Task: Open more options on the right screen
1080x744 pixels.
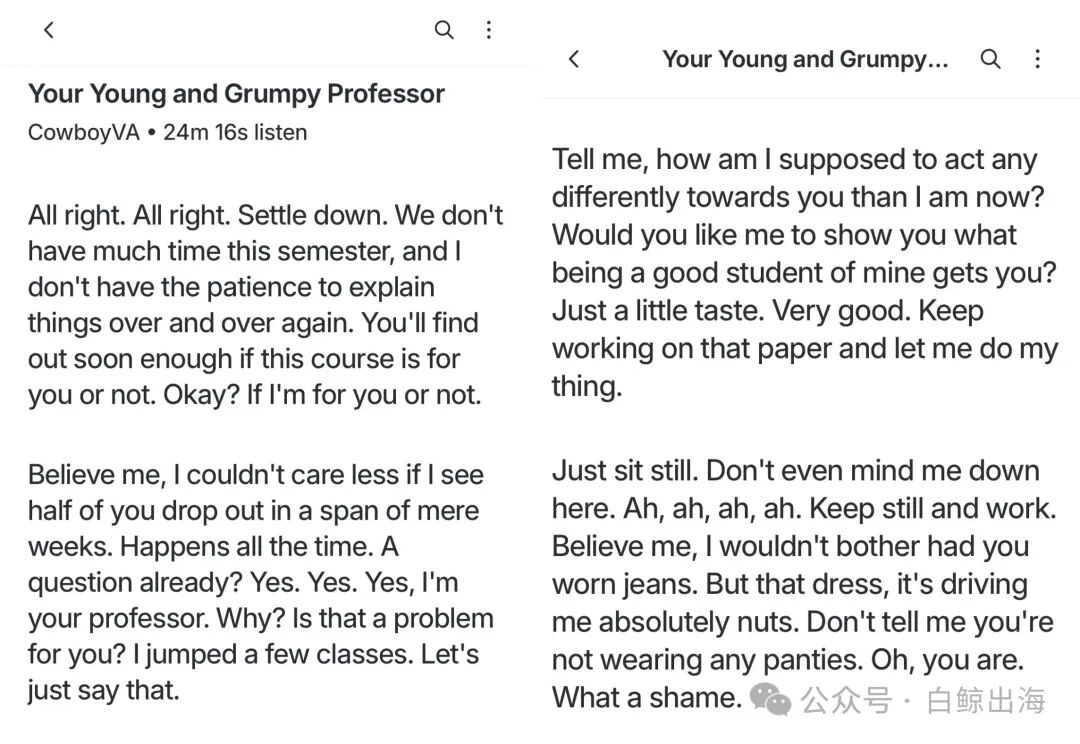Action: pyautogui.click(x=1037, y=59)
